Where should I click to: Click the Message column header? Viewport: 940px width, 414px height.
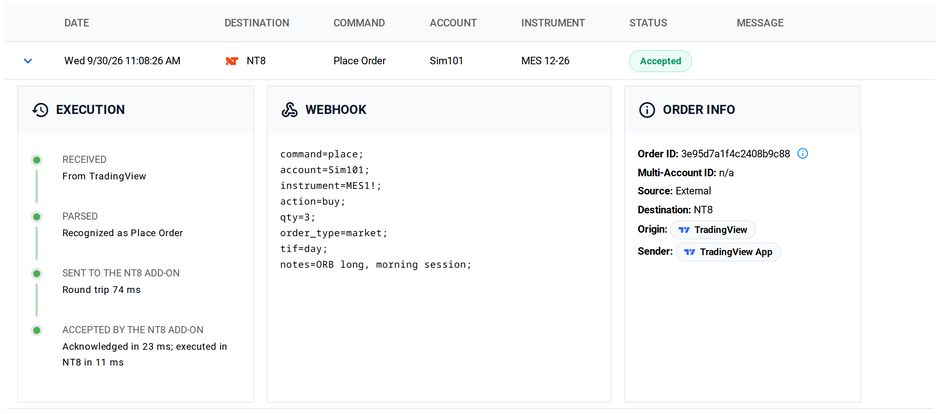(x=760, y=23)
